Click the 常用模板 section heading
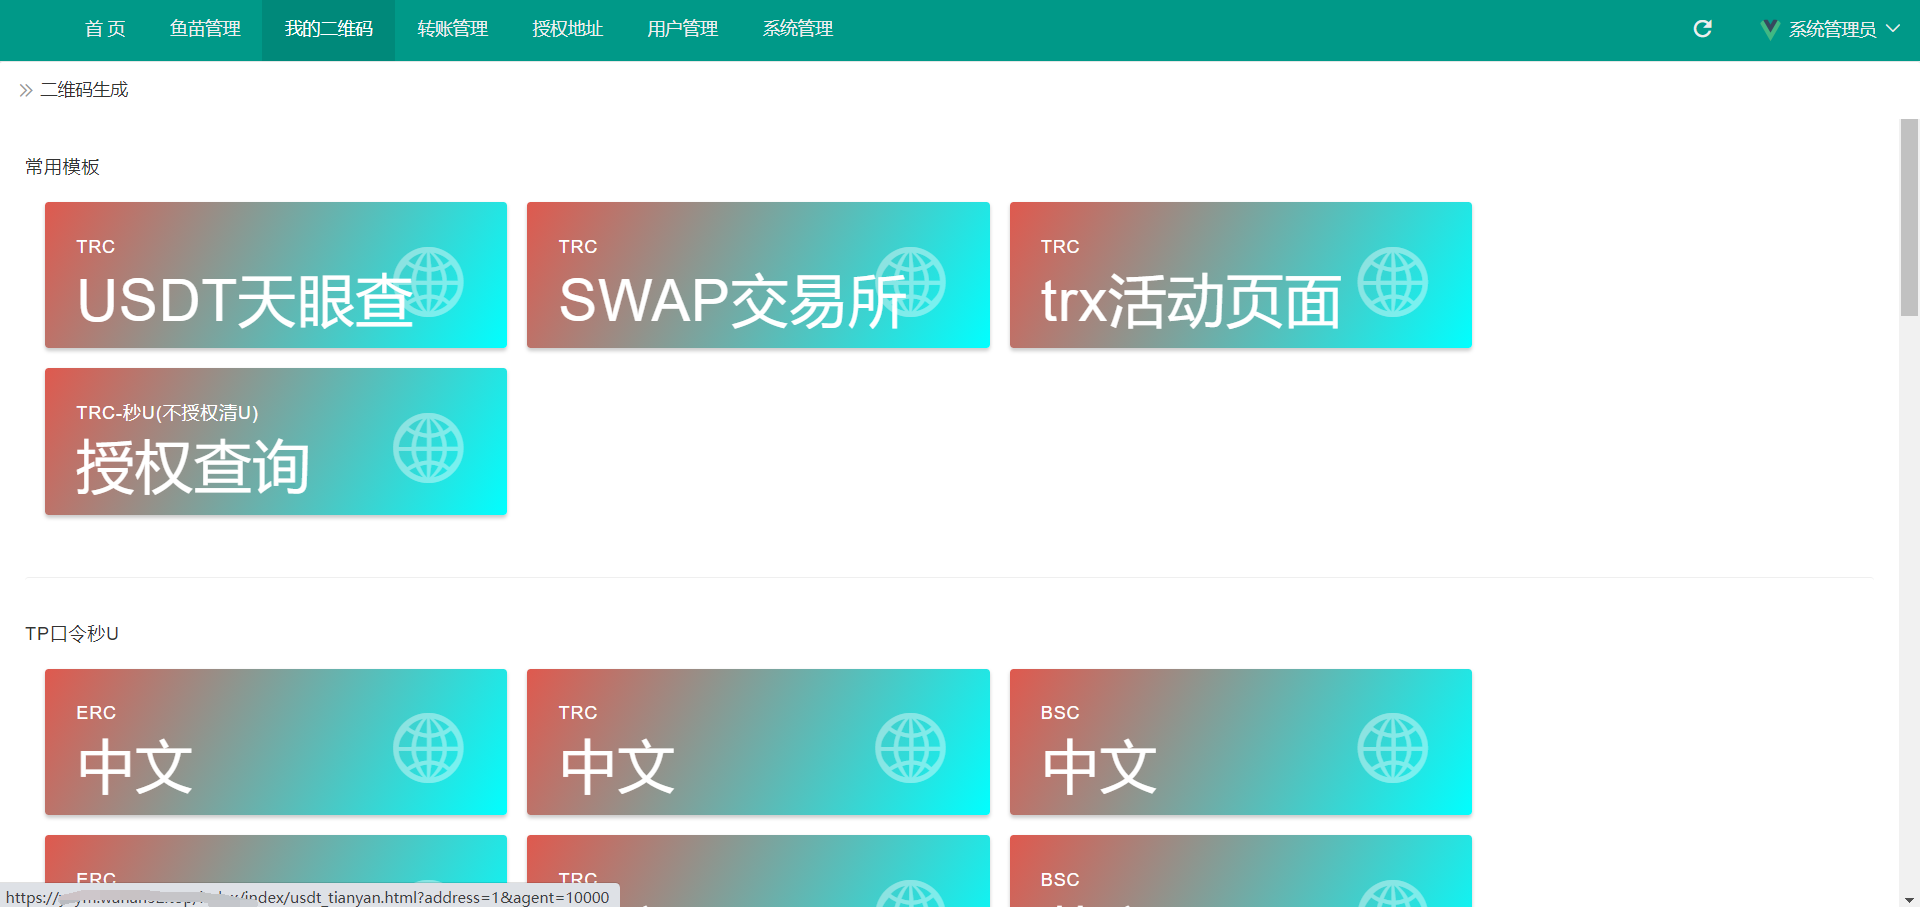This screenshot has height=907, width=1920. coord(62,167)
